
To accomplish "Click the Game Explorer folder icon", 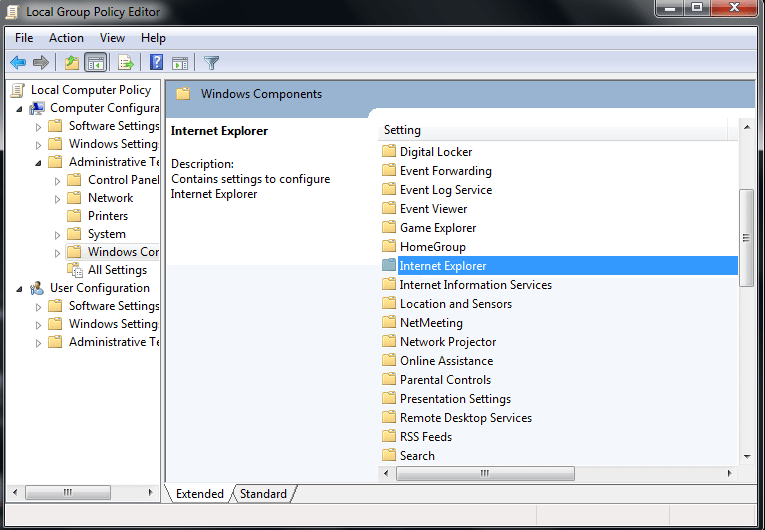I will (x=389, y=227).
